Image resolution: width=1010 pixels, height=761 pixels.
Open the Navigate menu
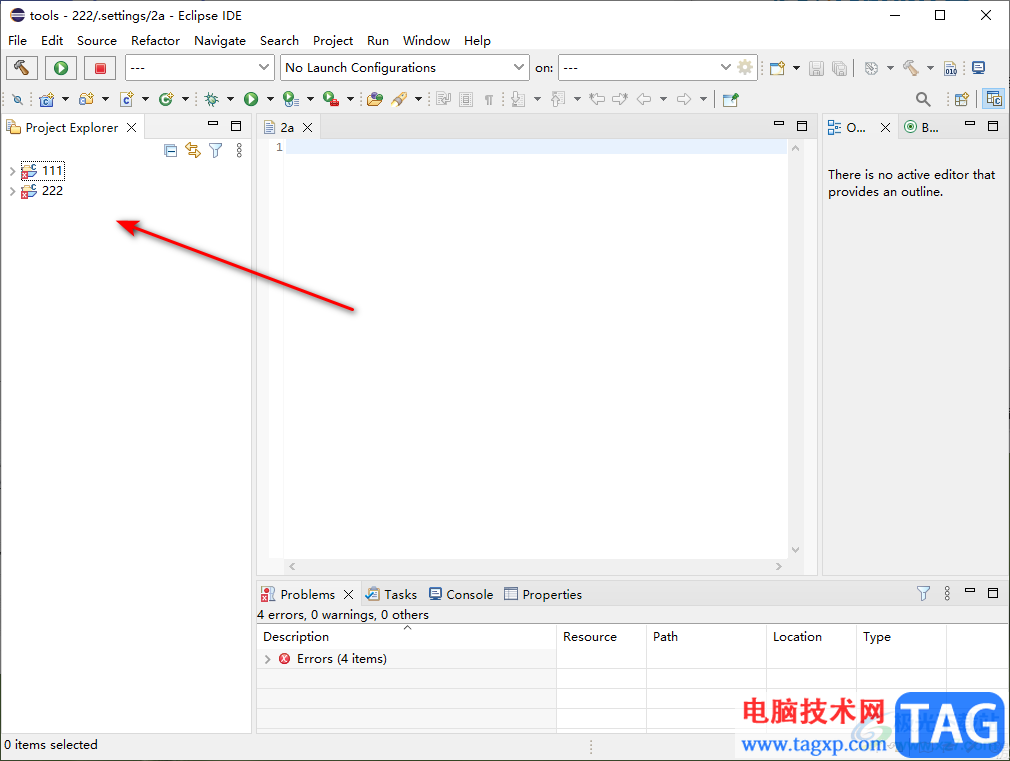(x=220, y=41)
